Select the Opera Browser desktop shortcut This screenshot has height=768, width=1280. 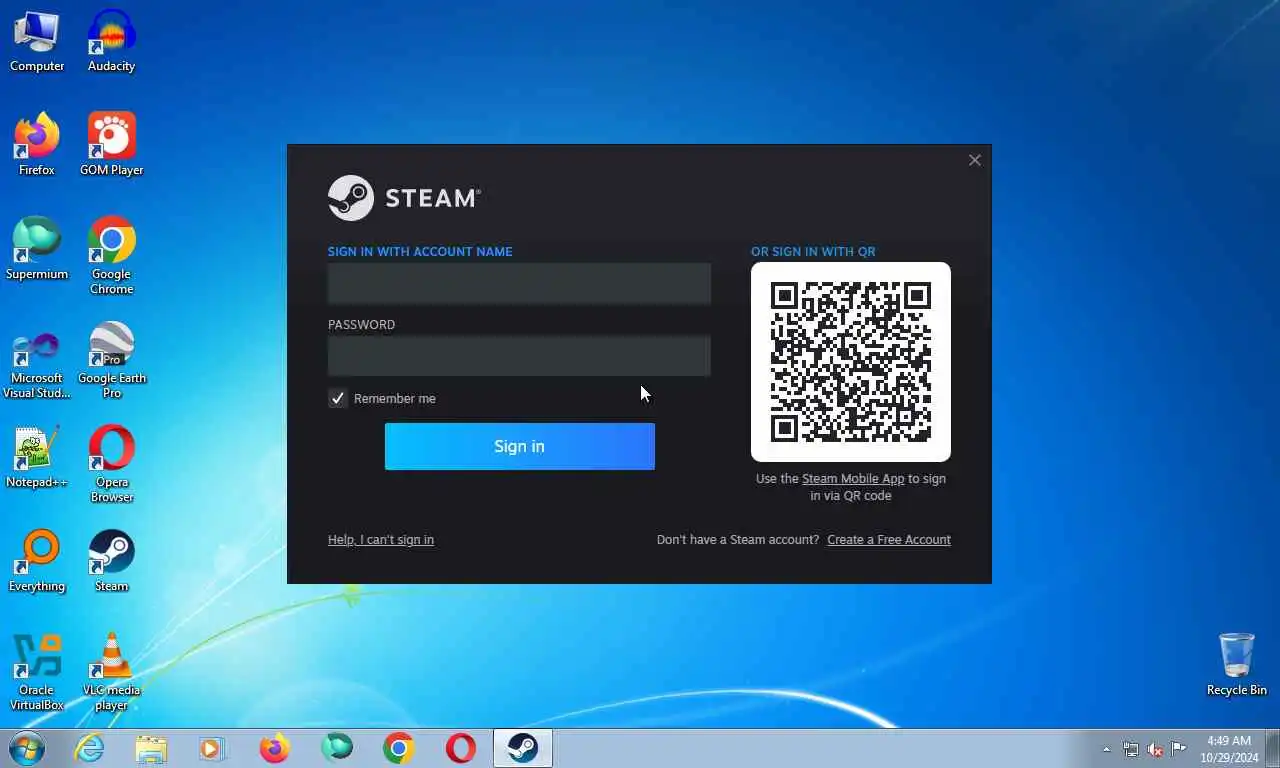pos(111,465)
